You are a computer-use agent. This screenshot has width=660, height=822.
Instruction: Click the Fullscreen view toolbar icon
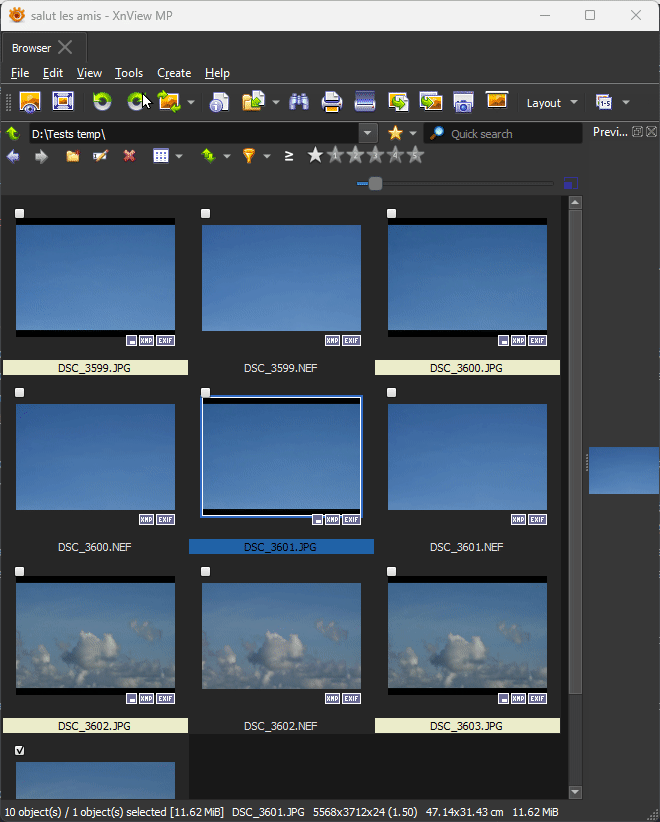point(63,102)
